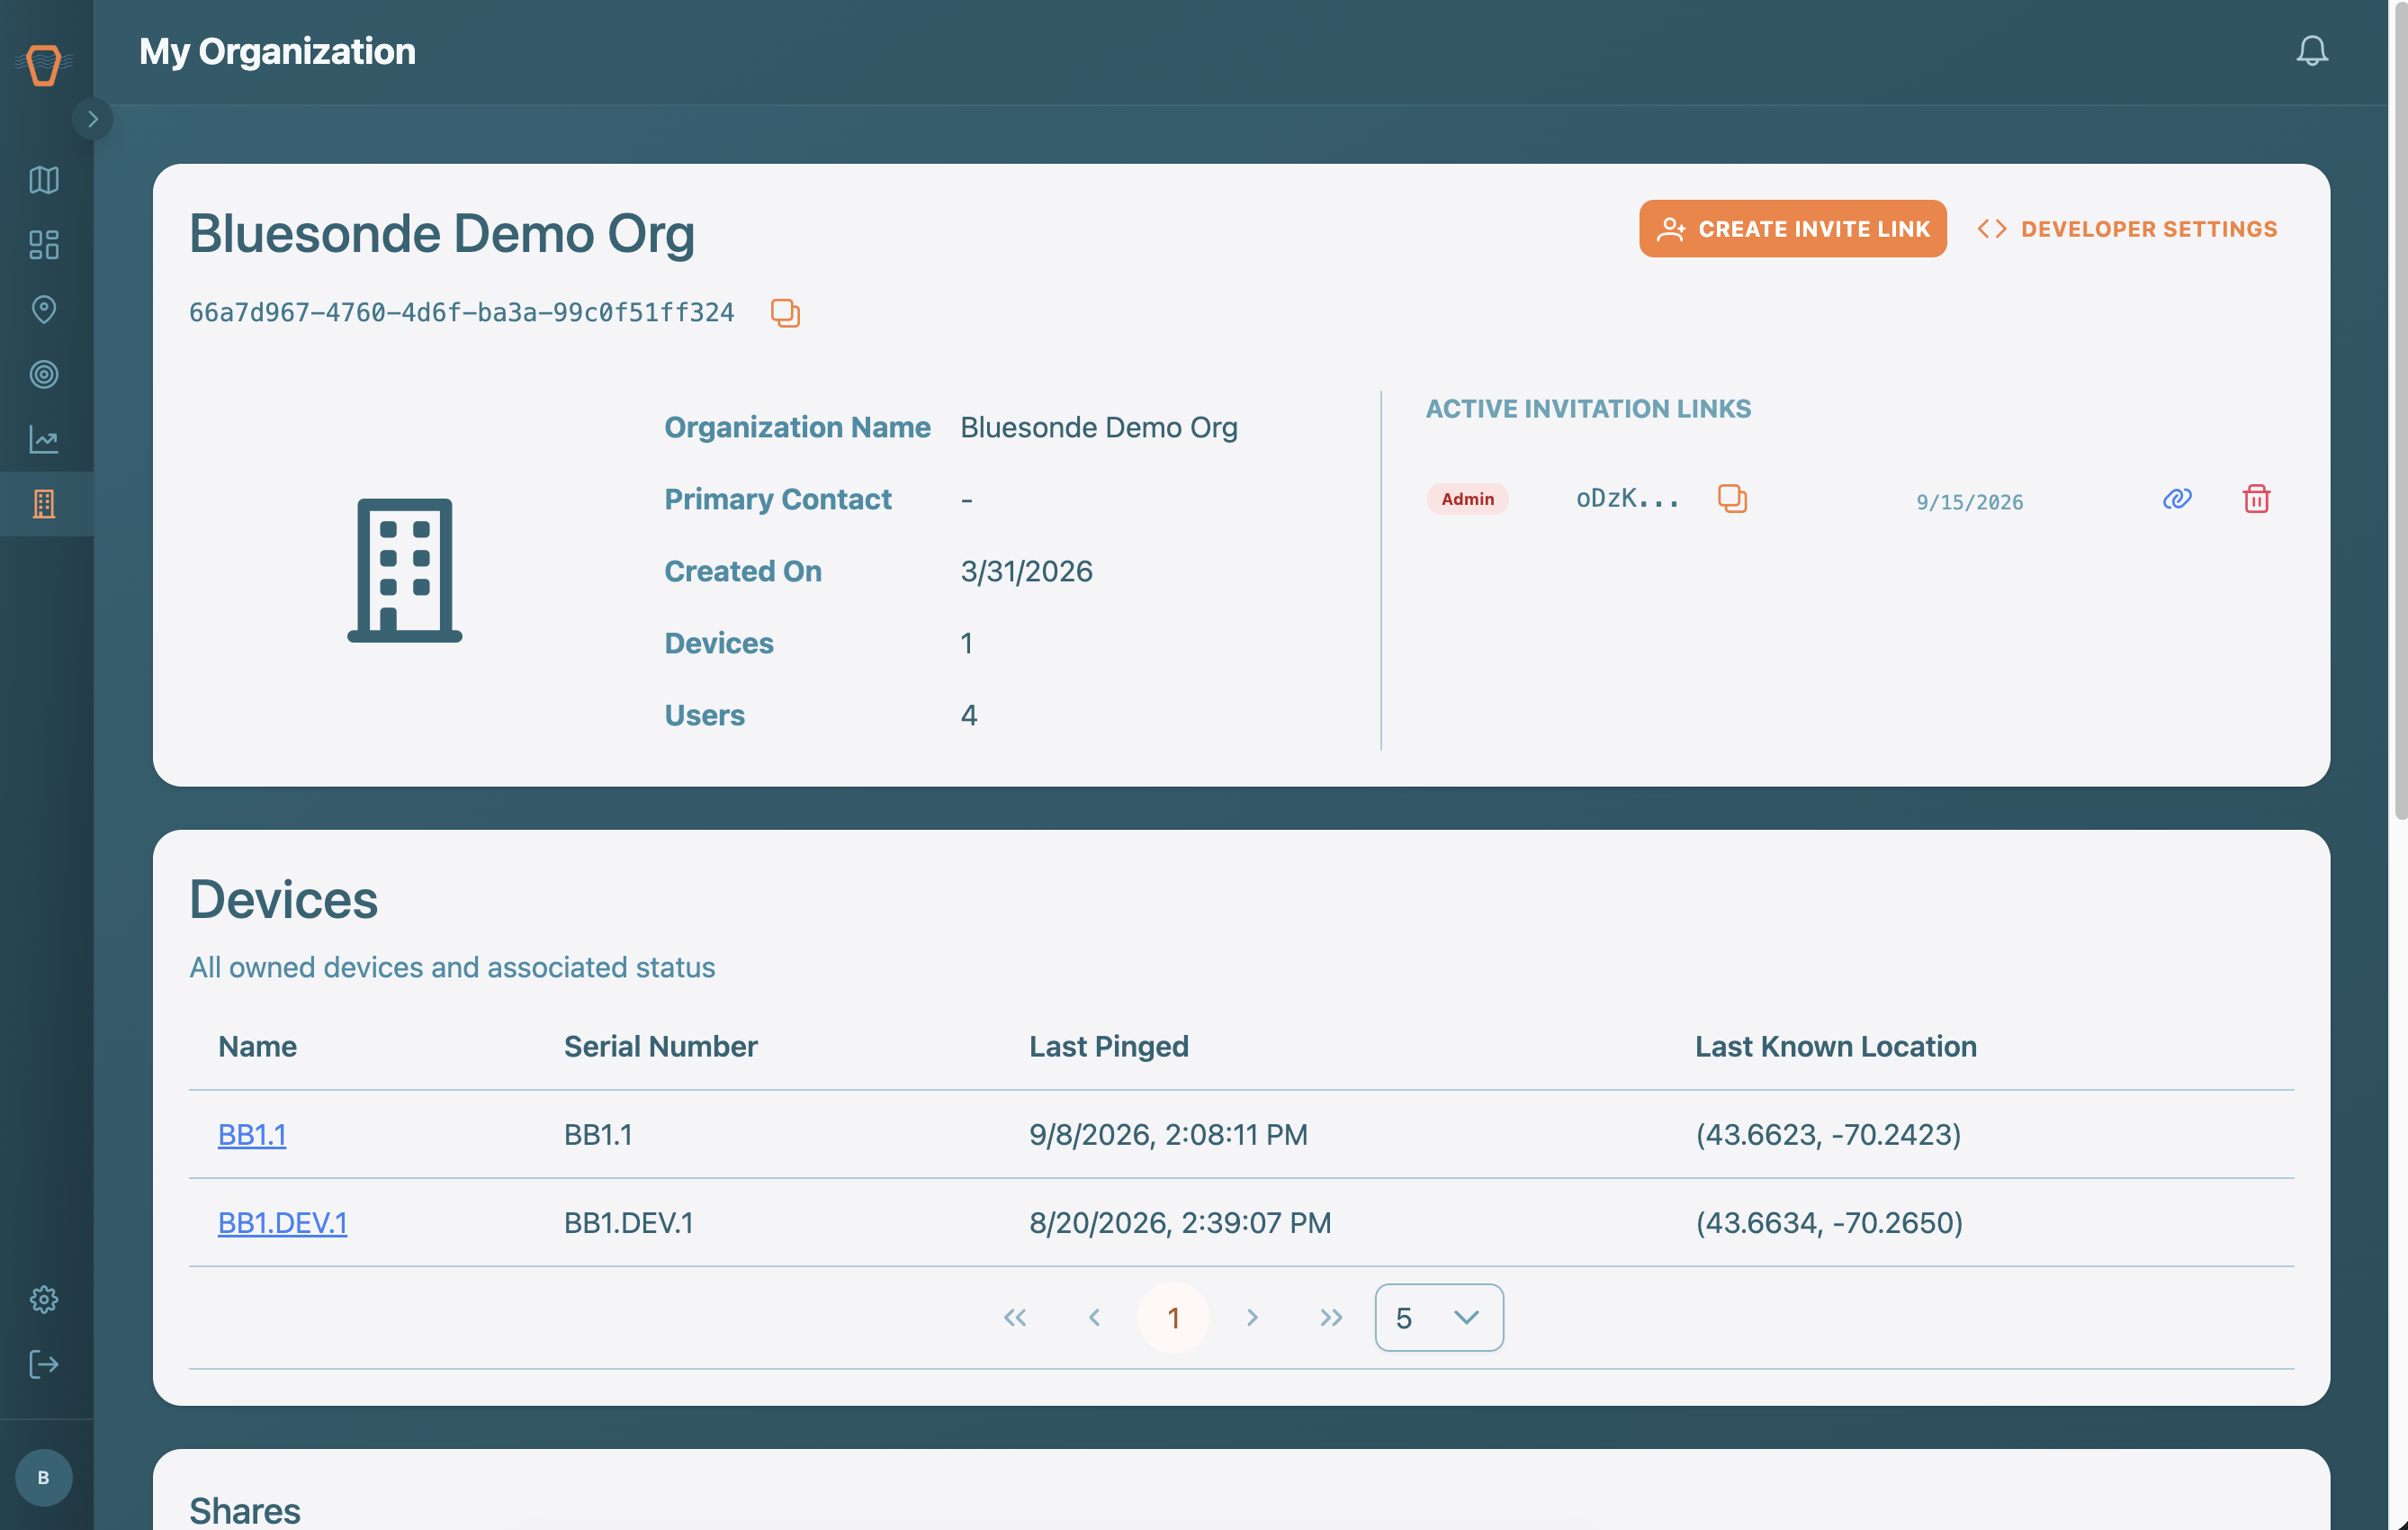Click the Last Known Location column header

coord(1835,1046)
